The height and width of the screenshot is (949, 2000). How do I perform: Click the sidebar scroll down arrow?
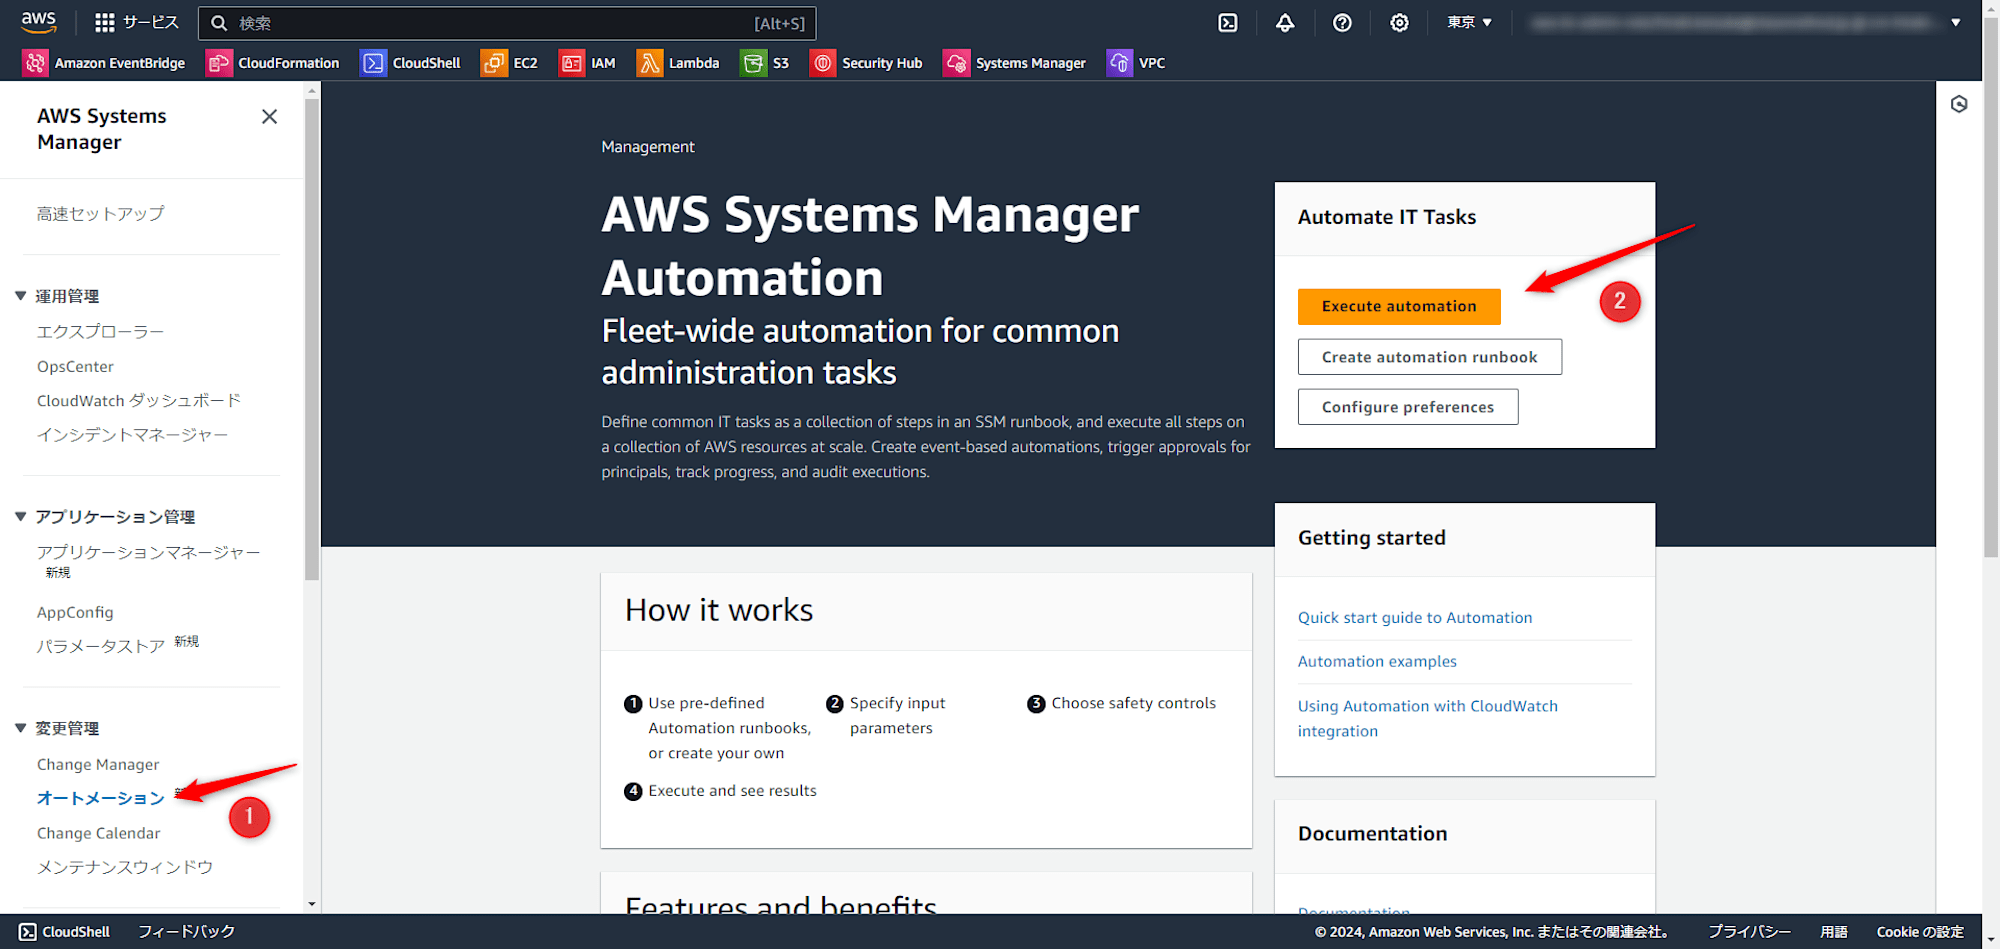[312, 904]
